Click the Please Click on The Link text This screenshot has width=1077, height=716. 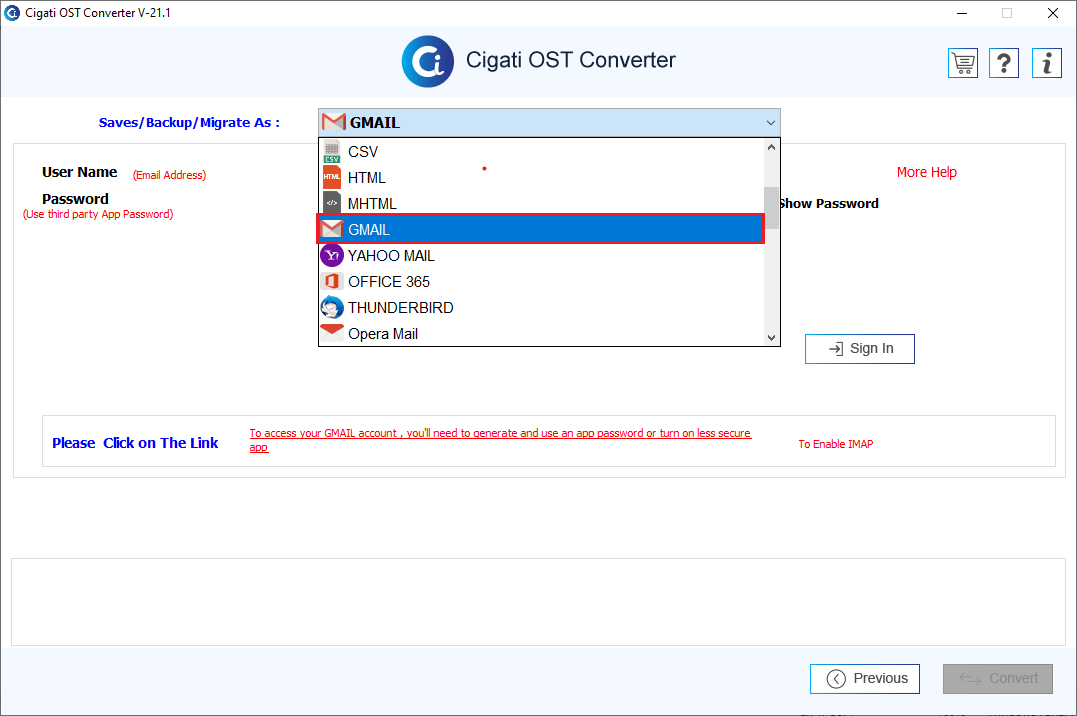coord(135,443)
